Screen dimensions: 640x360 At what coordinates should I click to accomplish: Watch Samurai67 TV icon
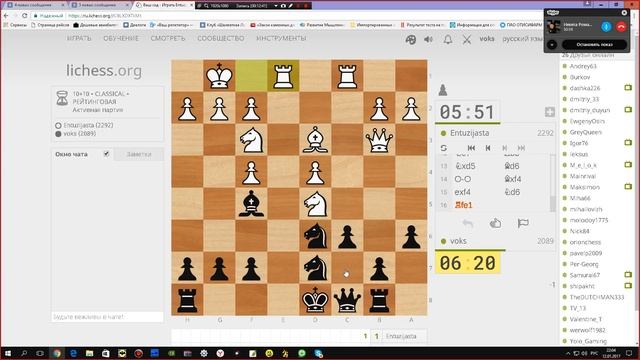pos(628,275)
